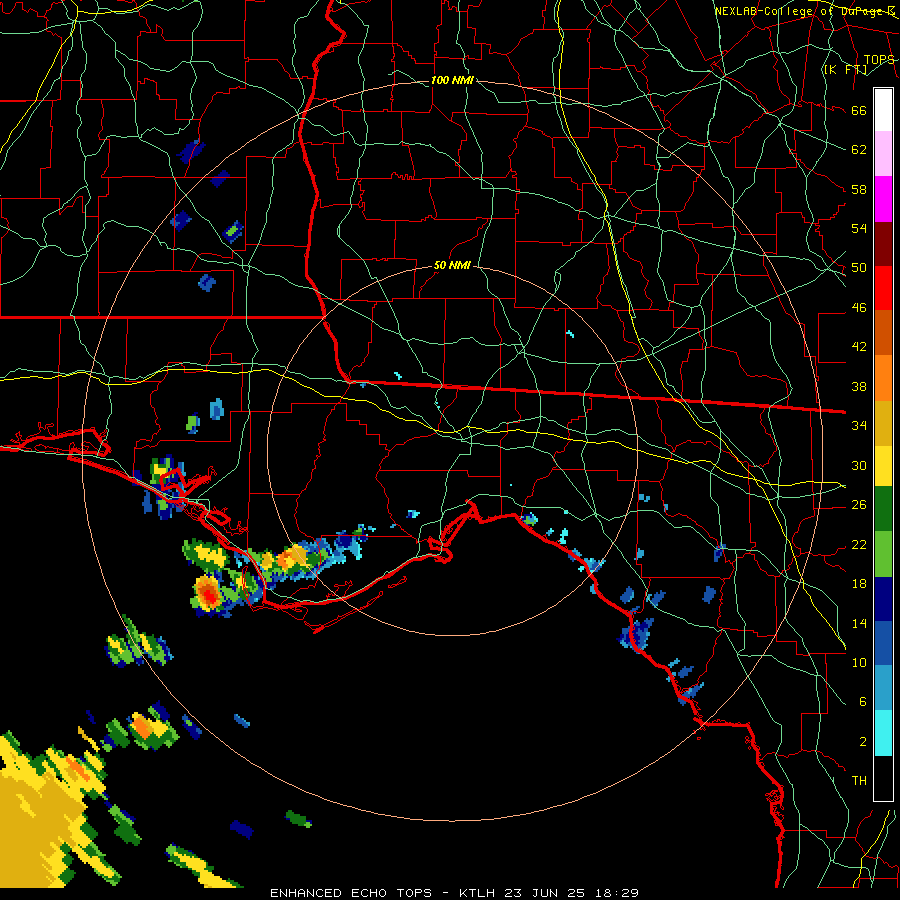Click the legend value '58'
The image size is (900, 900).
(859, 189)
